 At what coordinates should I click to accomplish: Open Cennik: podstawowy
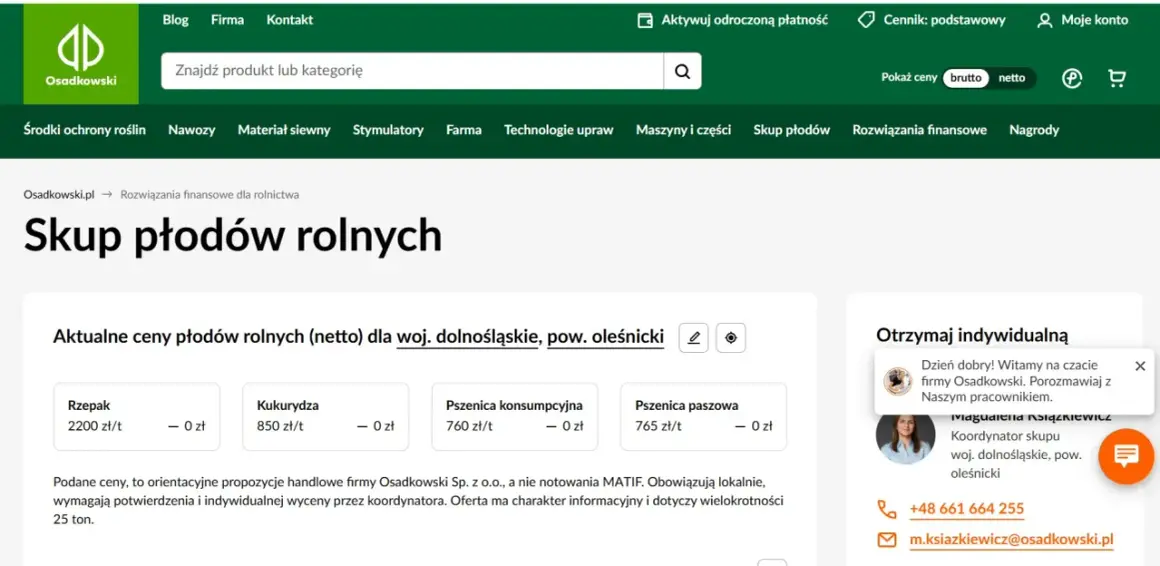tap(945, 20)
